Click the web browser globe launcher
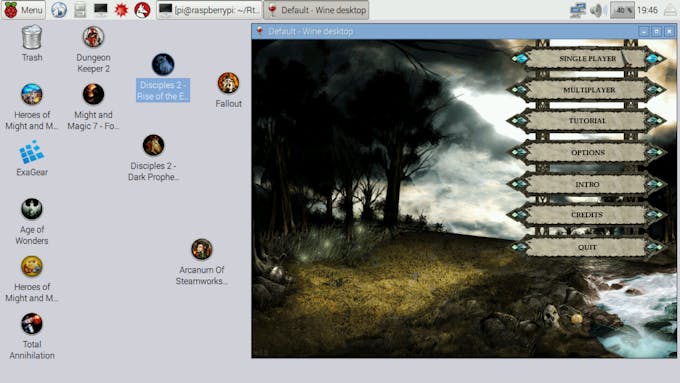This screenshot has width=680, height=383. tap(59, 10)
